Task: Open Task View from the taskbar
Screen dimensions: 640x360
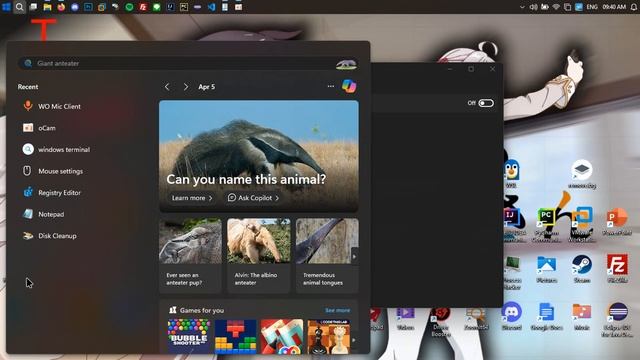Action: 33,7
